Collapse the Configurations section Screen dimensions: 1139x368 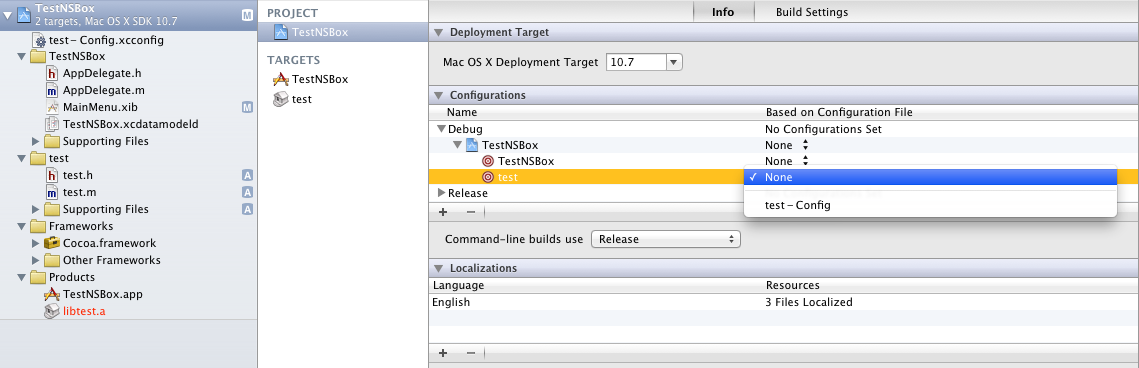tap(438, 95)
